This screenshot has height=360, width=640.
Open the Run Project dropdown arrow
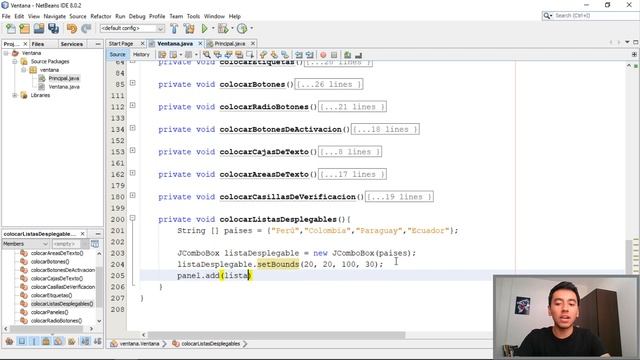[213, 28]
